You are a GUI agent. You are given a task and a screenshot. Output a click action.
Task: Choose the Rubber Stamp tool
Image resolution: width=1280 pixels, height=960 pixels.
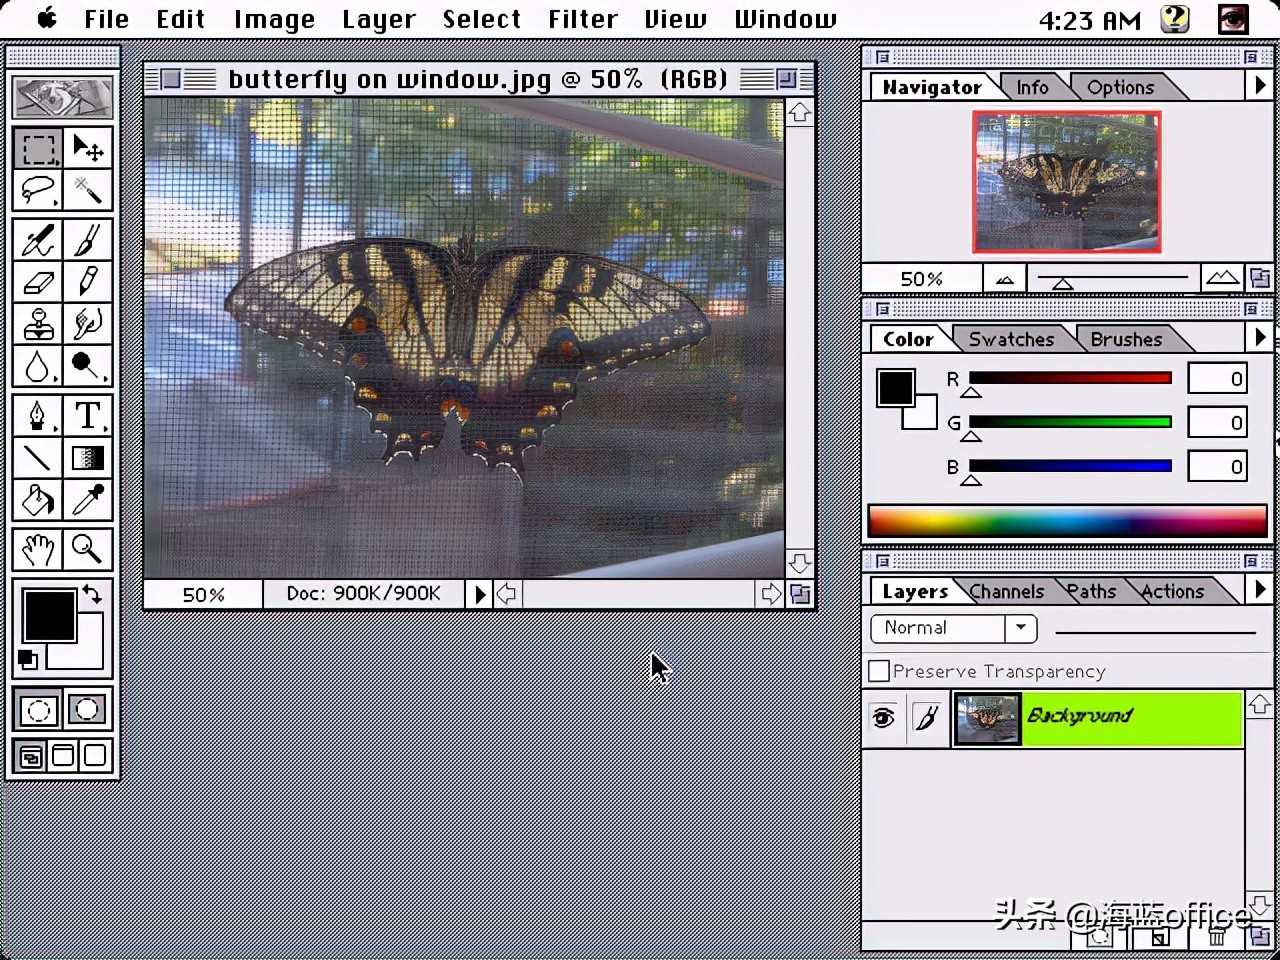38,324
